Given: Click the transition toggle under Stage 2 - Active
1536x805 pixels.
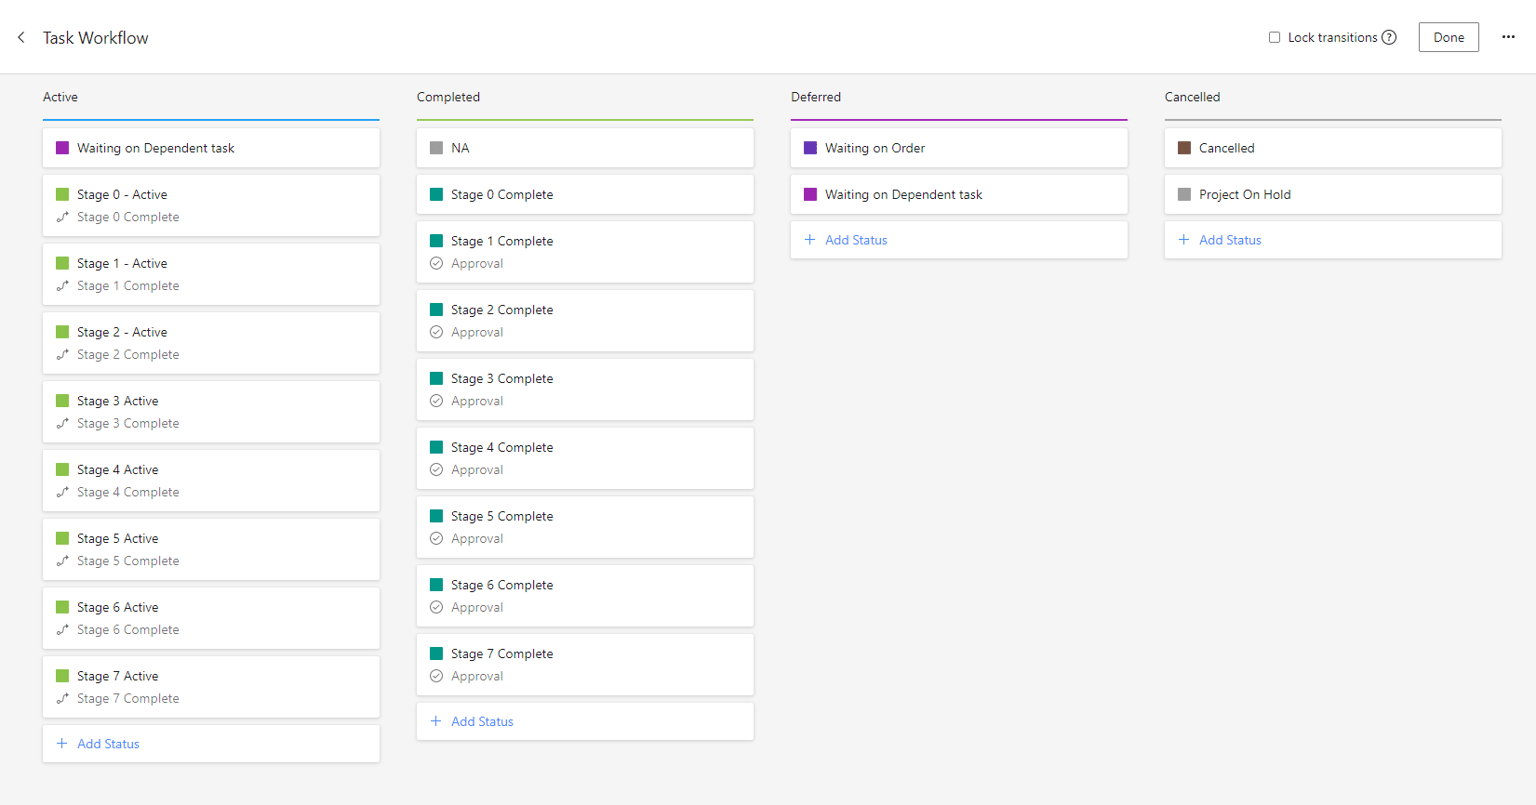Looking at the screenshot, I should (62, 355).
